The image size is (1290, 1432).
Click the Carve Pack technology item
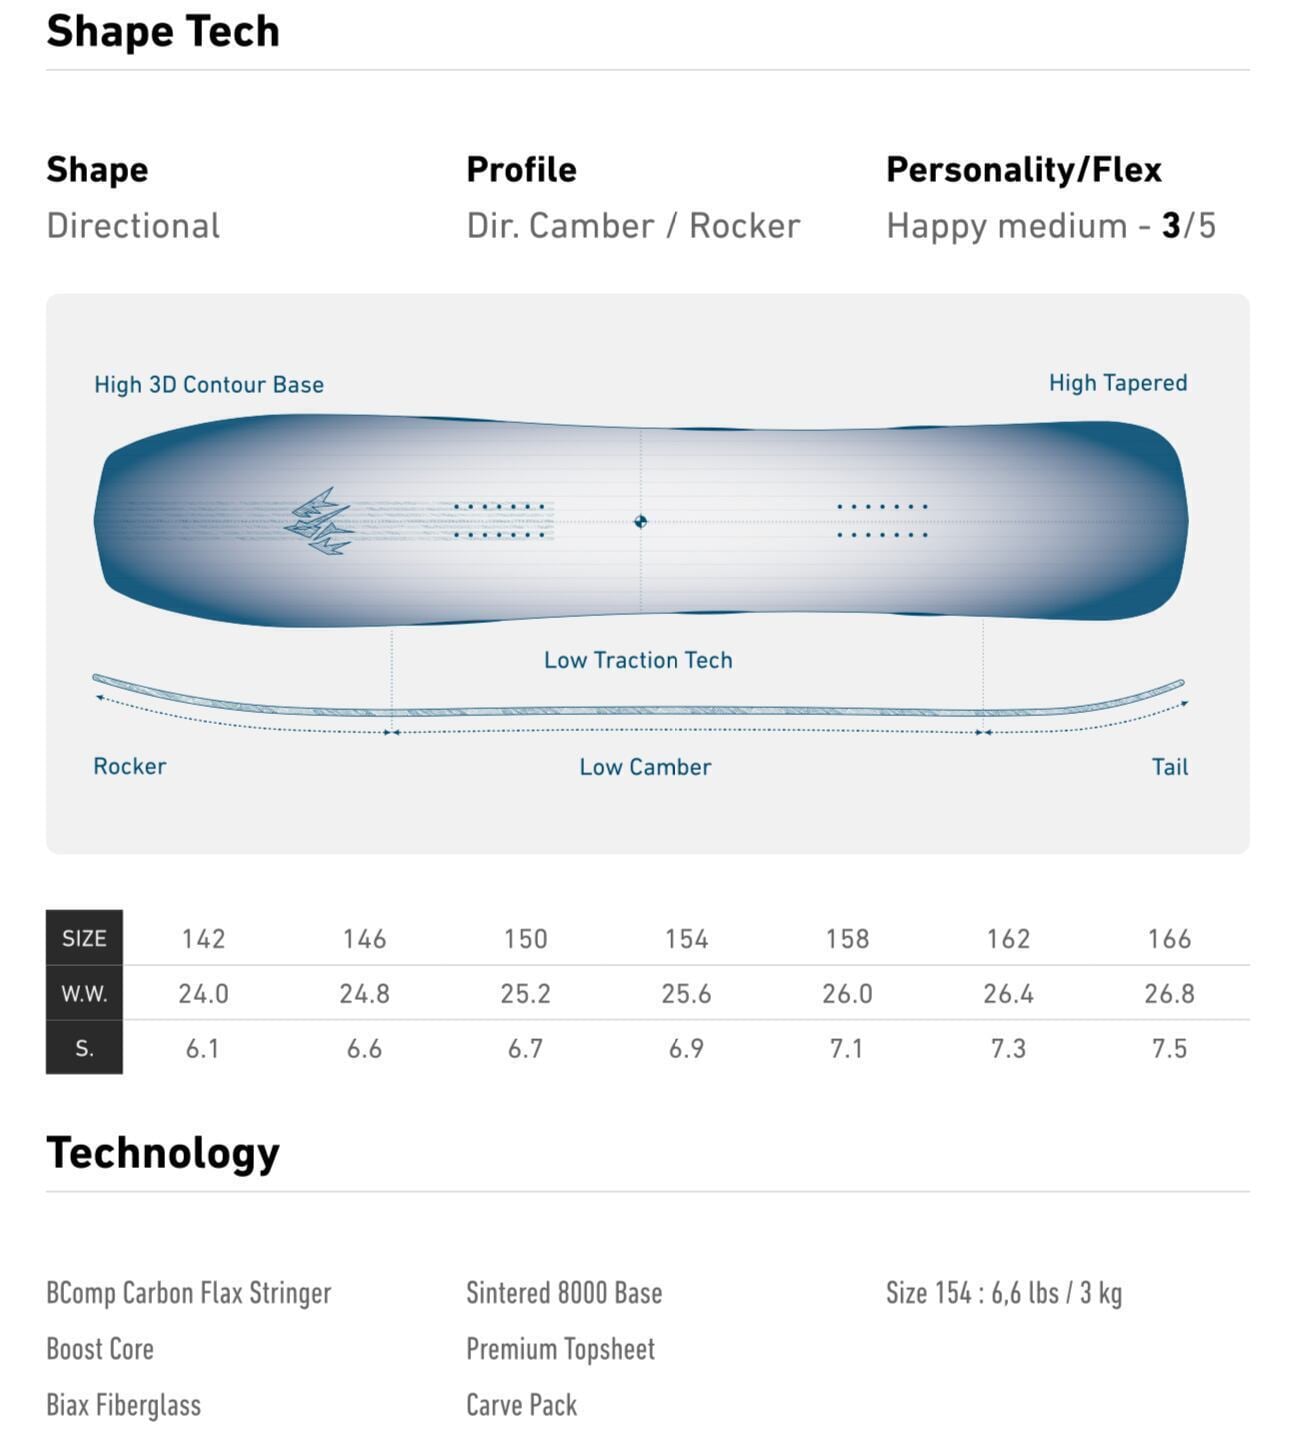tap(521, 1405)
